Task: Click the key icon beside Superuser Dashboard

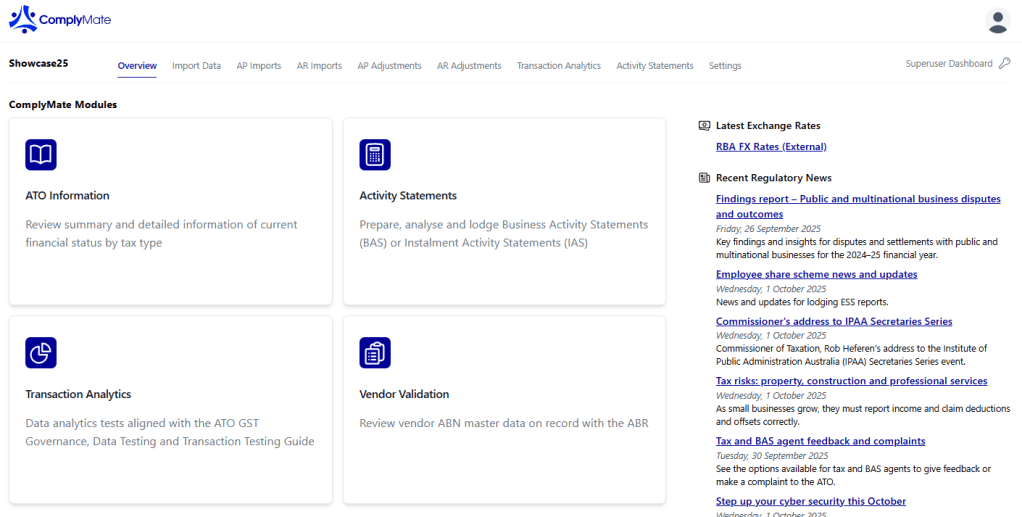Action: [1004, 64]
